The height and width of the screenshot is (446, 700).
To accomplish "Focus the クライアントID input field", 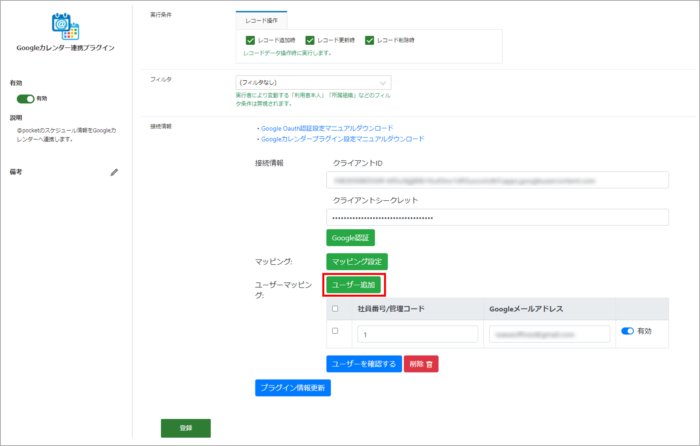I will click(497, 180).
